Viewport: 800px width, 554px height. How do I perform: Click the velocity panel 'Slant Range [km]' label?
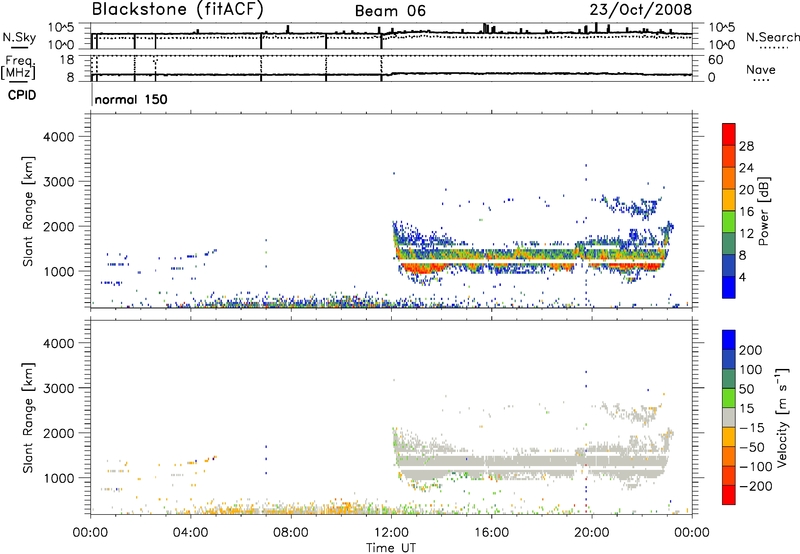click(29, 418)
